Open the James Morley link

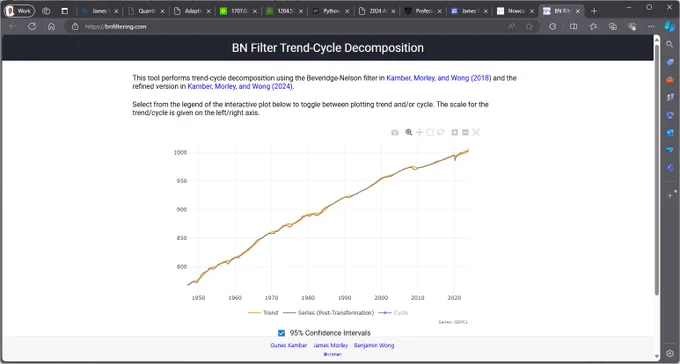330,346
